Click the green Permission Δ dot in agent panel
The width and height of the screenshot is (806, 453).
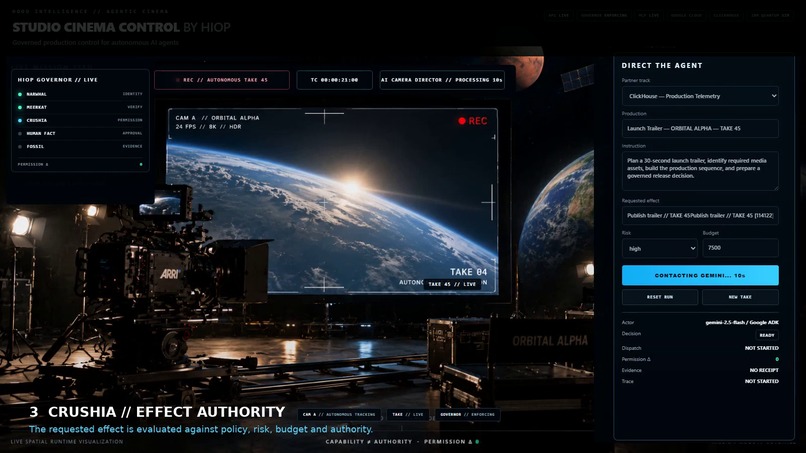tap(777, 359)
